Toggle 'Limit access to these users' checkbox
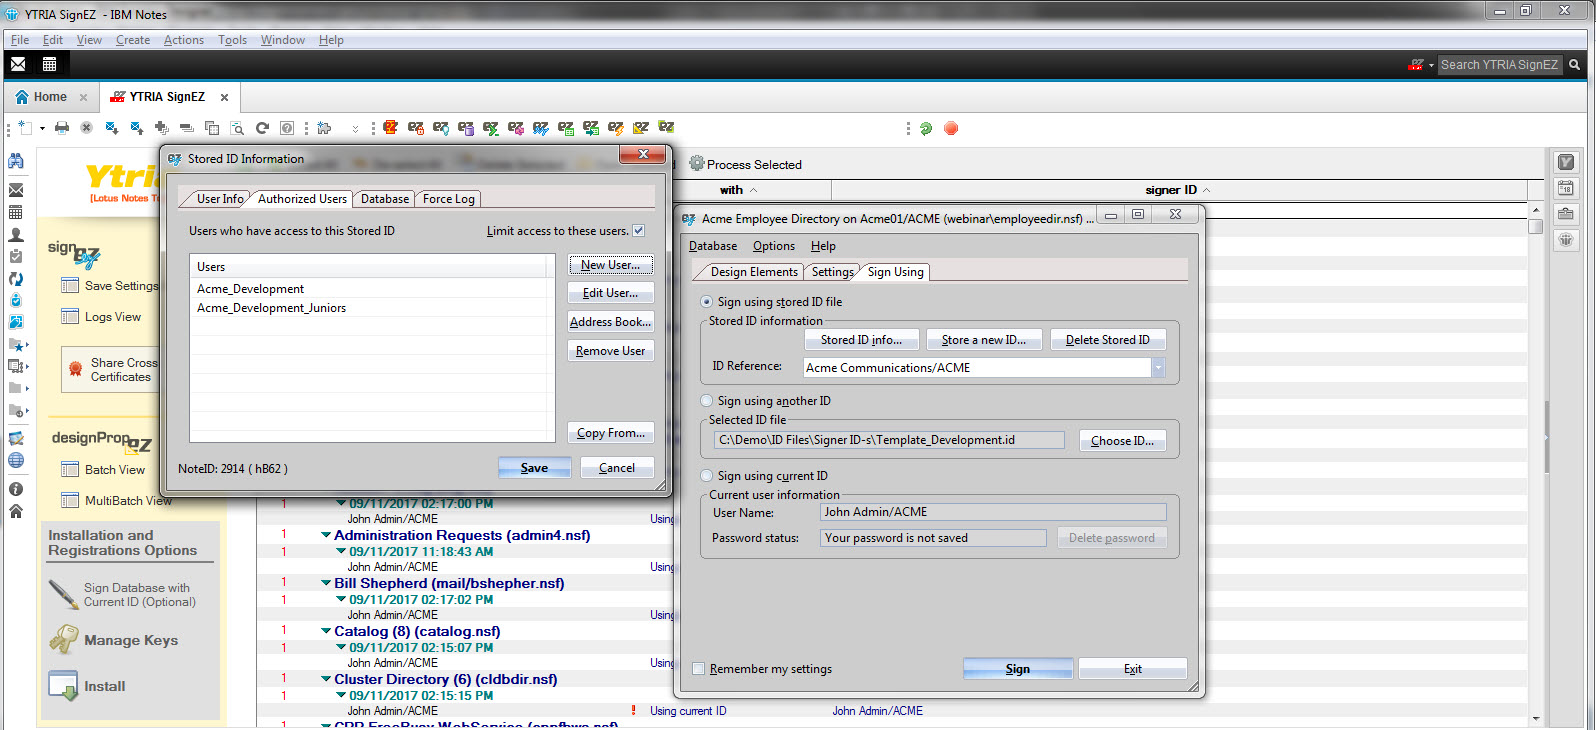 (639, 231)
